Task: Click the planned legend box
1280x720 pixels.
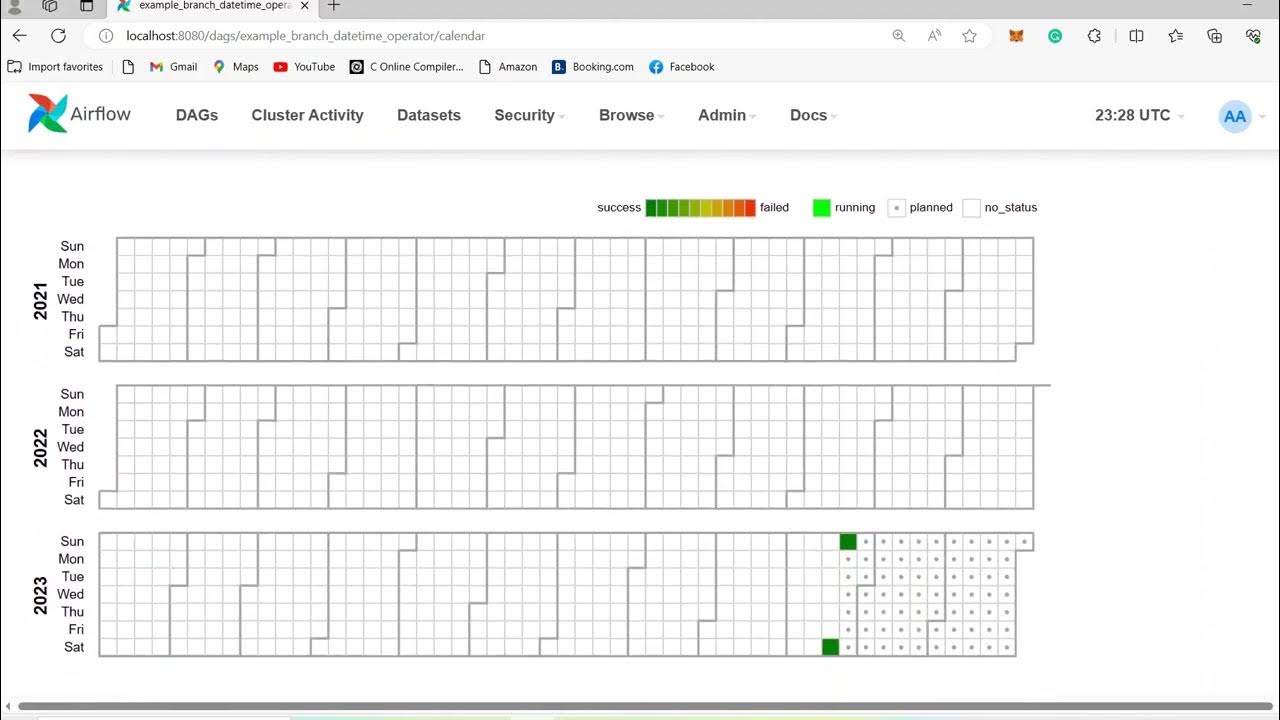Action: tap(896, 208)
